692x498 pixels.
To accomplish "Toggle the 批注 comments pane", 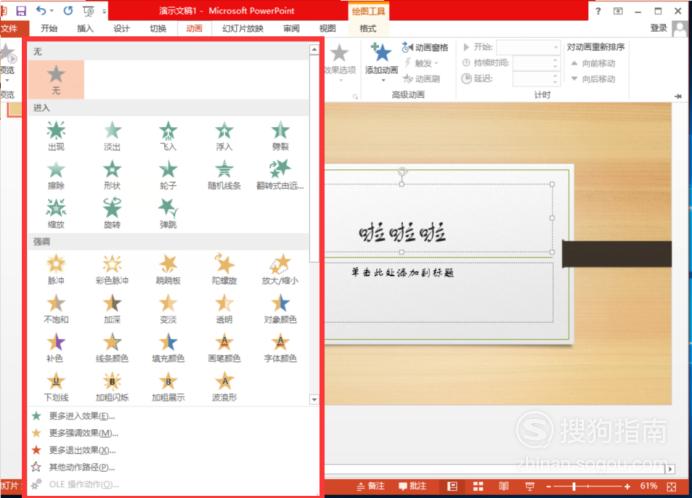I will 412,486.
